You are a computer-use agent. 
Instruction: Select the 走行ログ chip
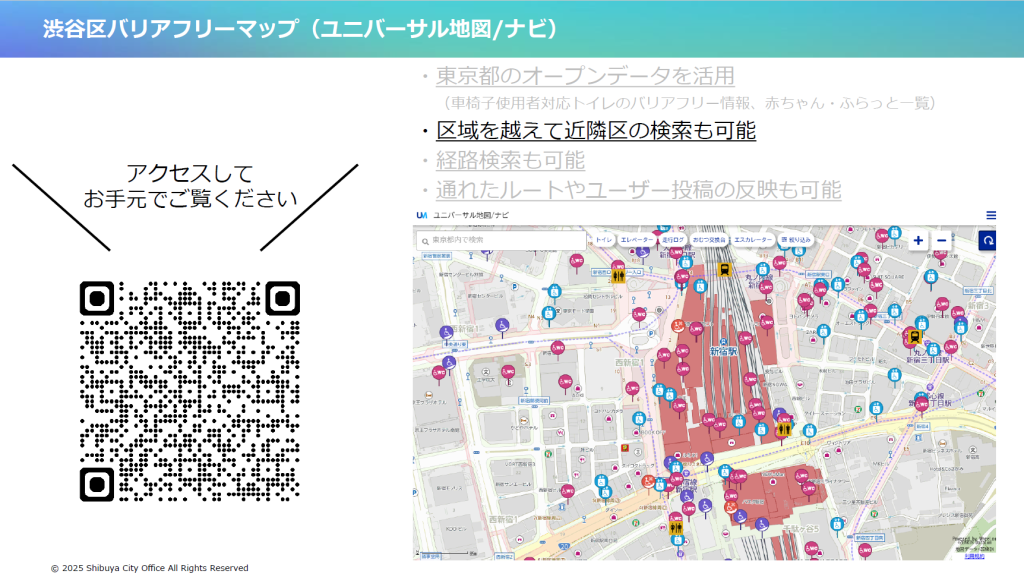point(672,240)
